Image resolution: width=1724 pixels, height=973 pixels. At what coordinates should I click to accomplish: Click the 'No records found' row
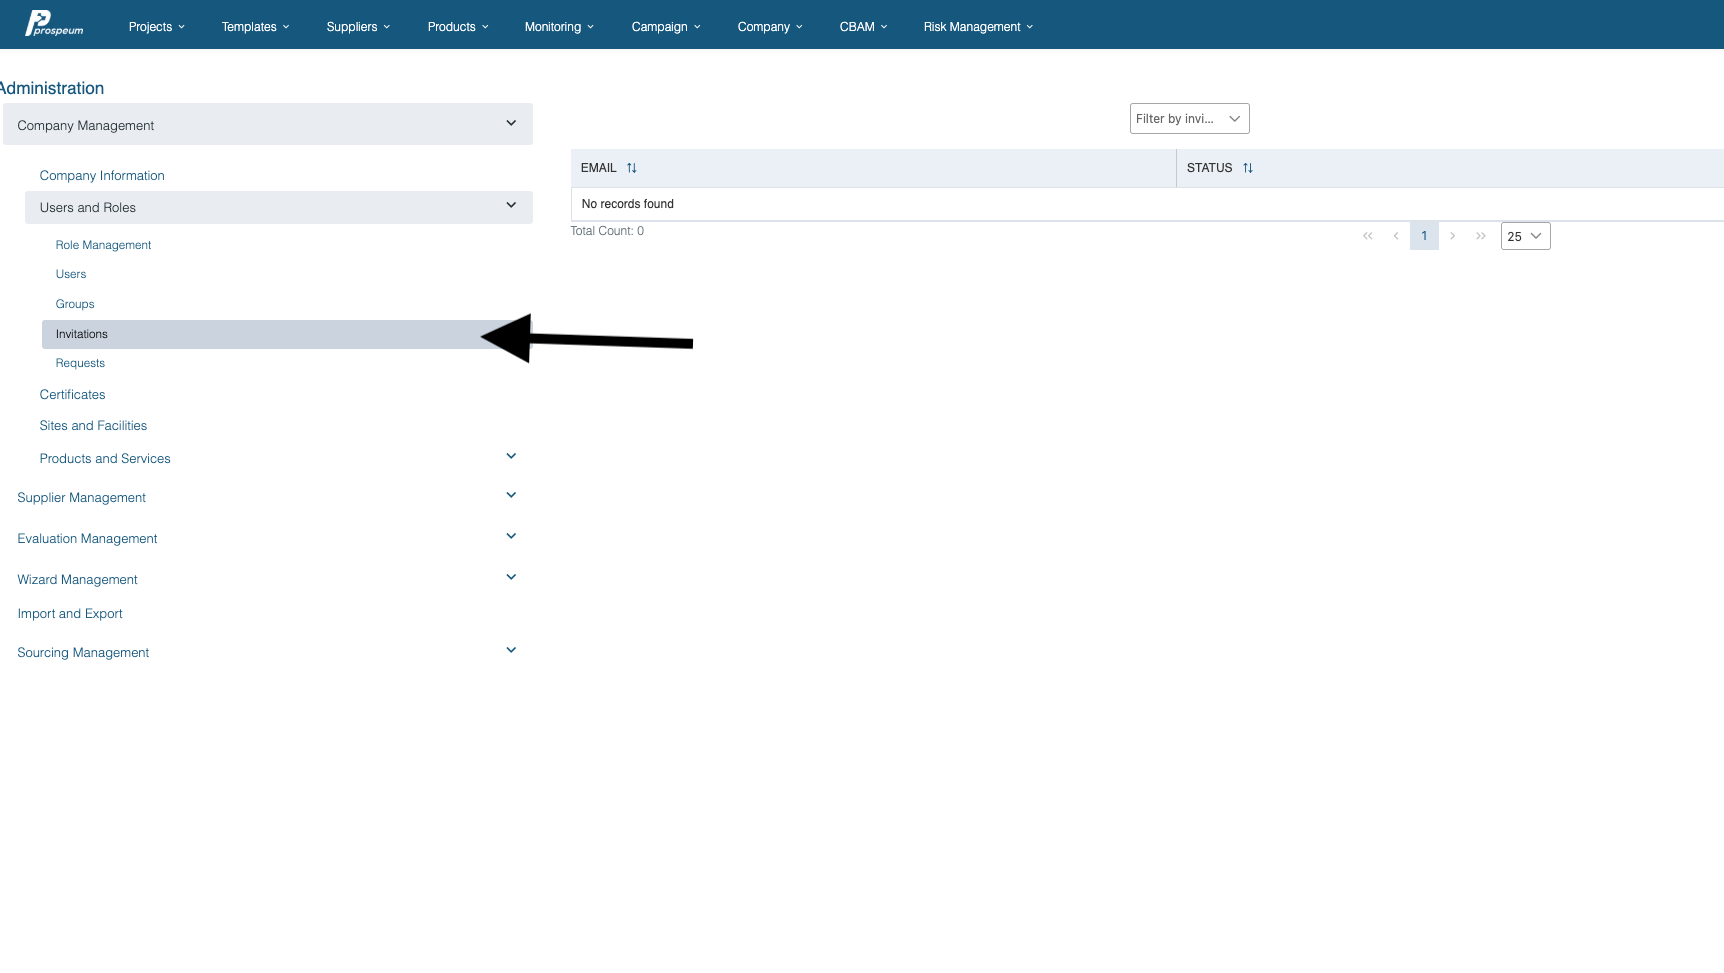[x=1147, y=204]
